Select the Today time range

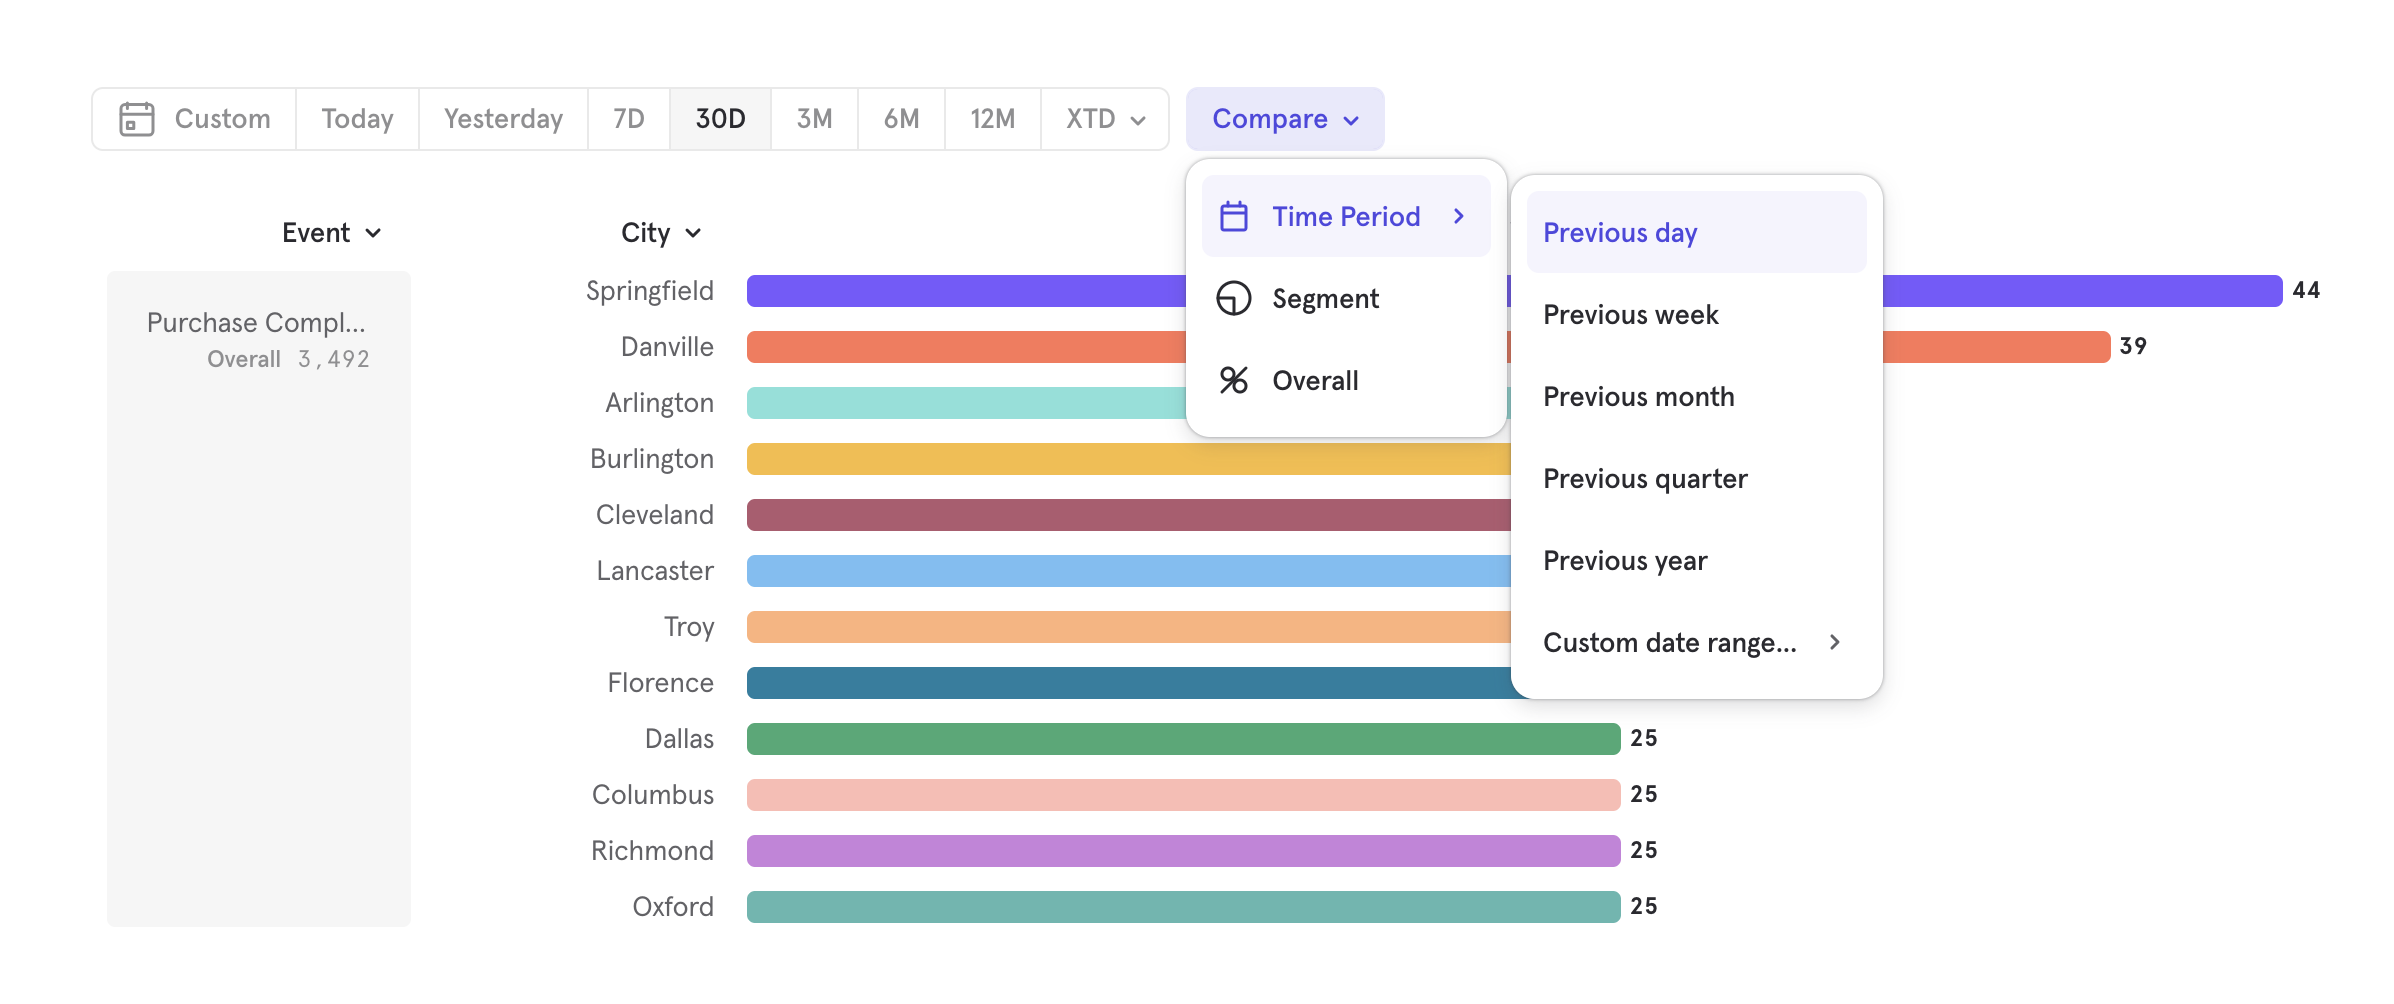click(x=356, y=119)
